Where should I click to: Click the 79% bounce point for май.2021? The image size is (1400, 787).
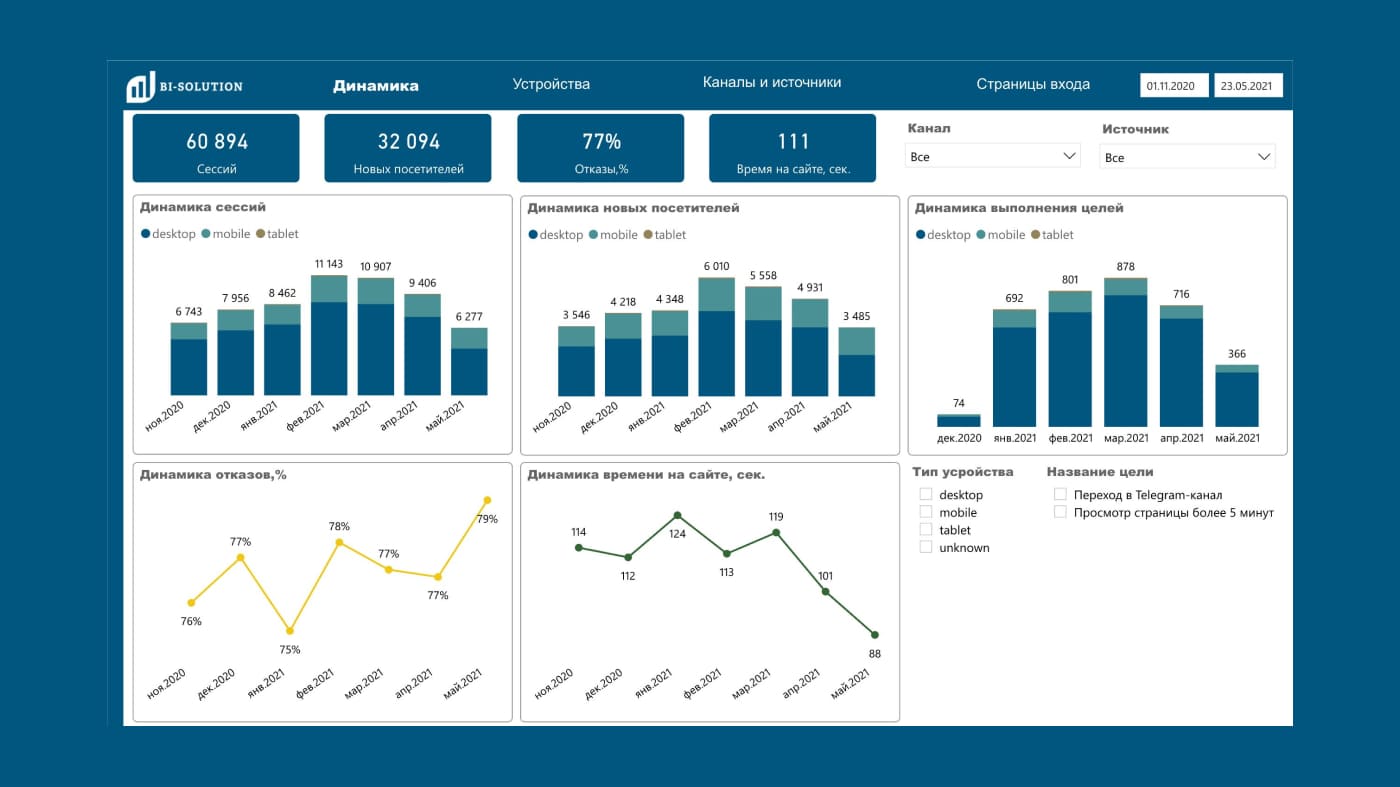click(x=487, y=500)
